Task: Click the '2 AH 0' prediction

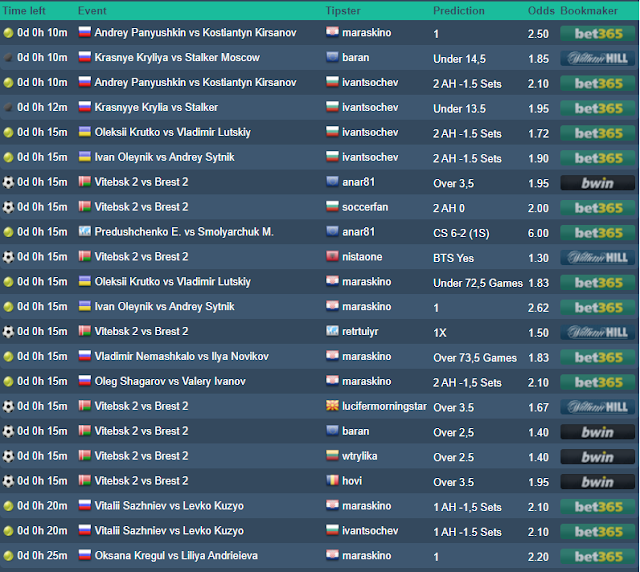Action: (449, 208)
